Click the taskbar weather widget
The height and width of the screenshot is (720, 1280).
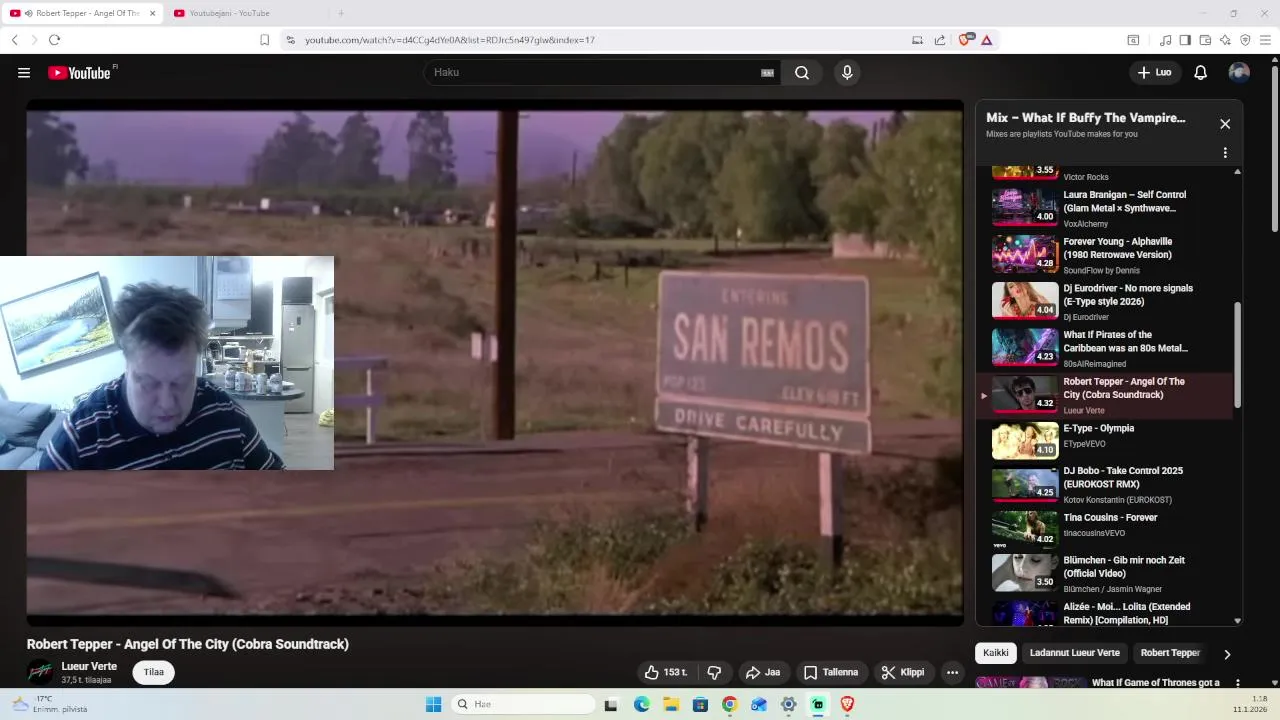(x=48, y=704)
